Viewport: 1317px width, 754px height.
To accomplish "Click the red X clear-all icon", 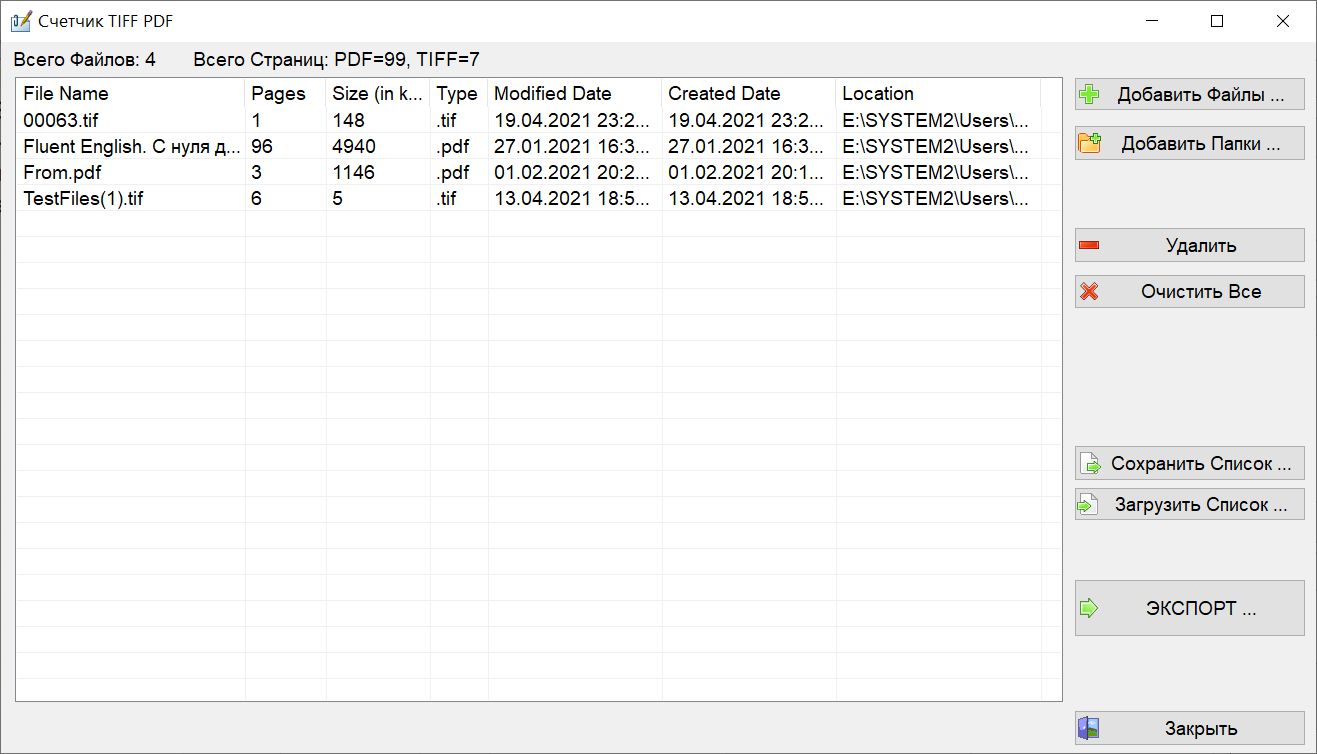I will 1090,292.
